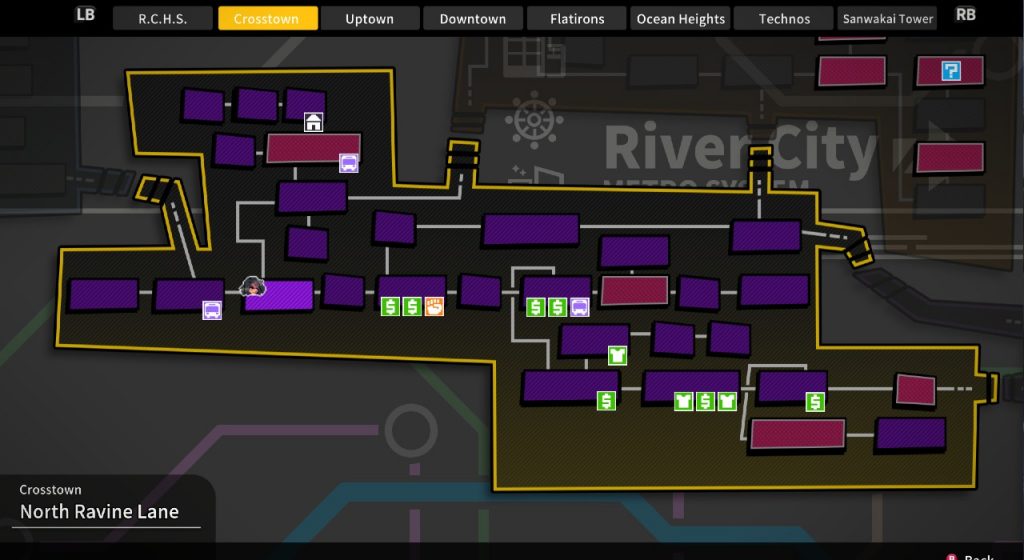The width and height of the screenshot is (1024, 560).
Task: Open the R.C.H.S. map tab
Action: (163, 19)
